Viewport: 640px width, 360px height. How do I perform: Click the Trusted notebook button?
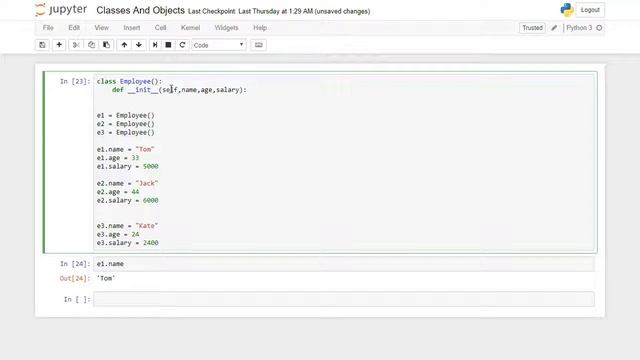pos(532,28)
